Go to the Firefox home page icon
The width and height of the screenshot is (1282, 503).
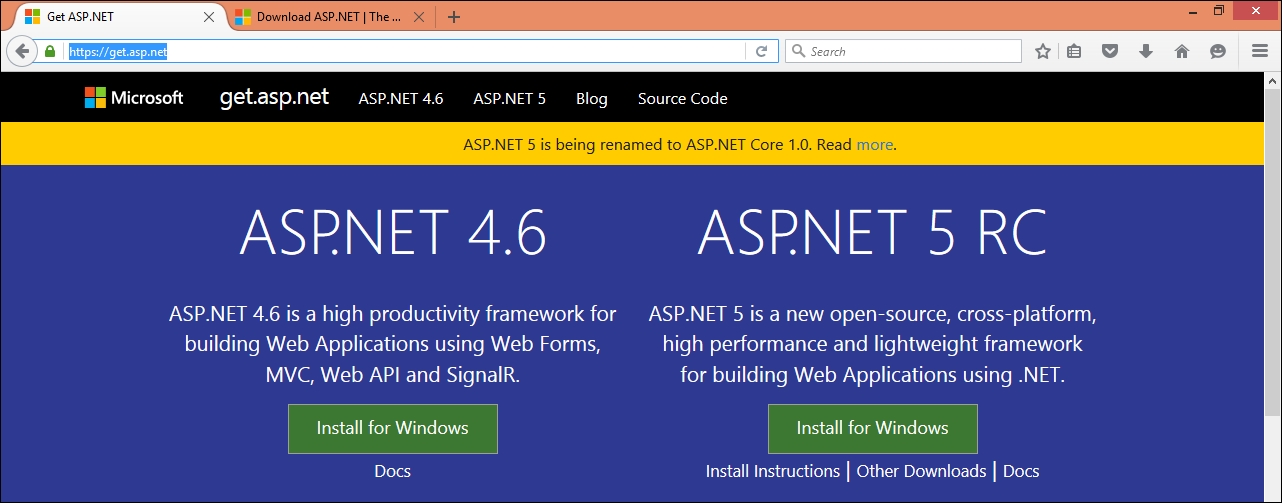point(1182,51)
